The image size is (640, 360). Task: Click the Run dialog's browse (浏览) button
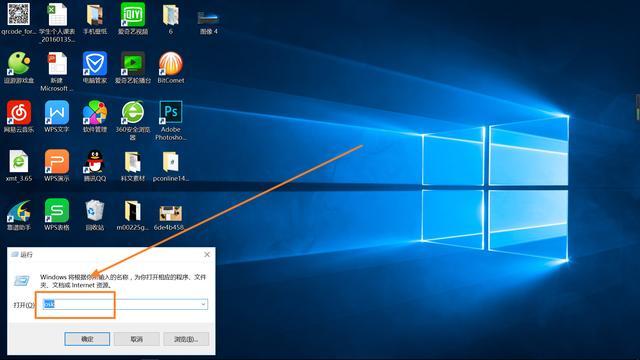click(186, 339)
